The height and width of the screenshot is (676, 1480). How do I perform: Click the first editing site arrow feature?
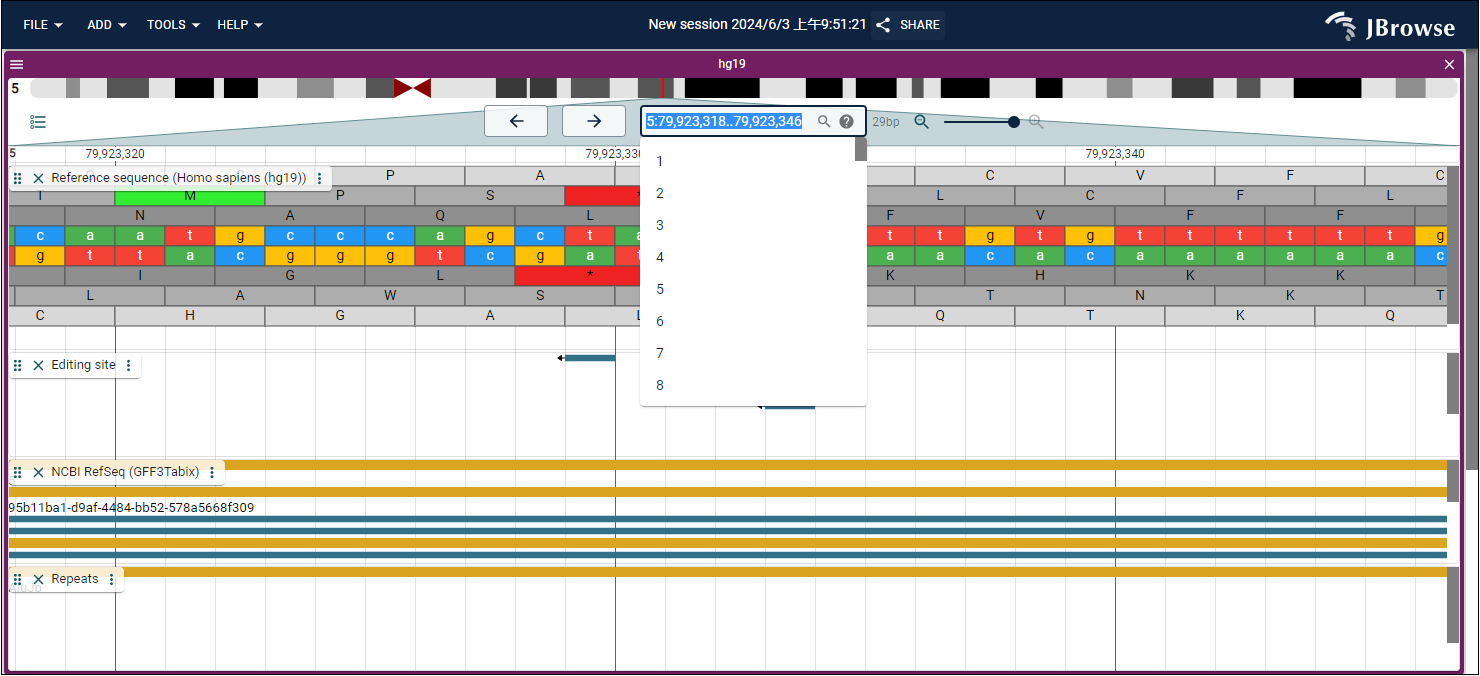pos(586,358)
